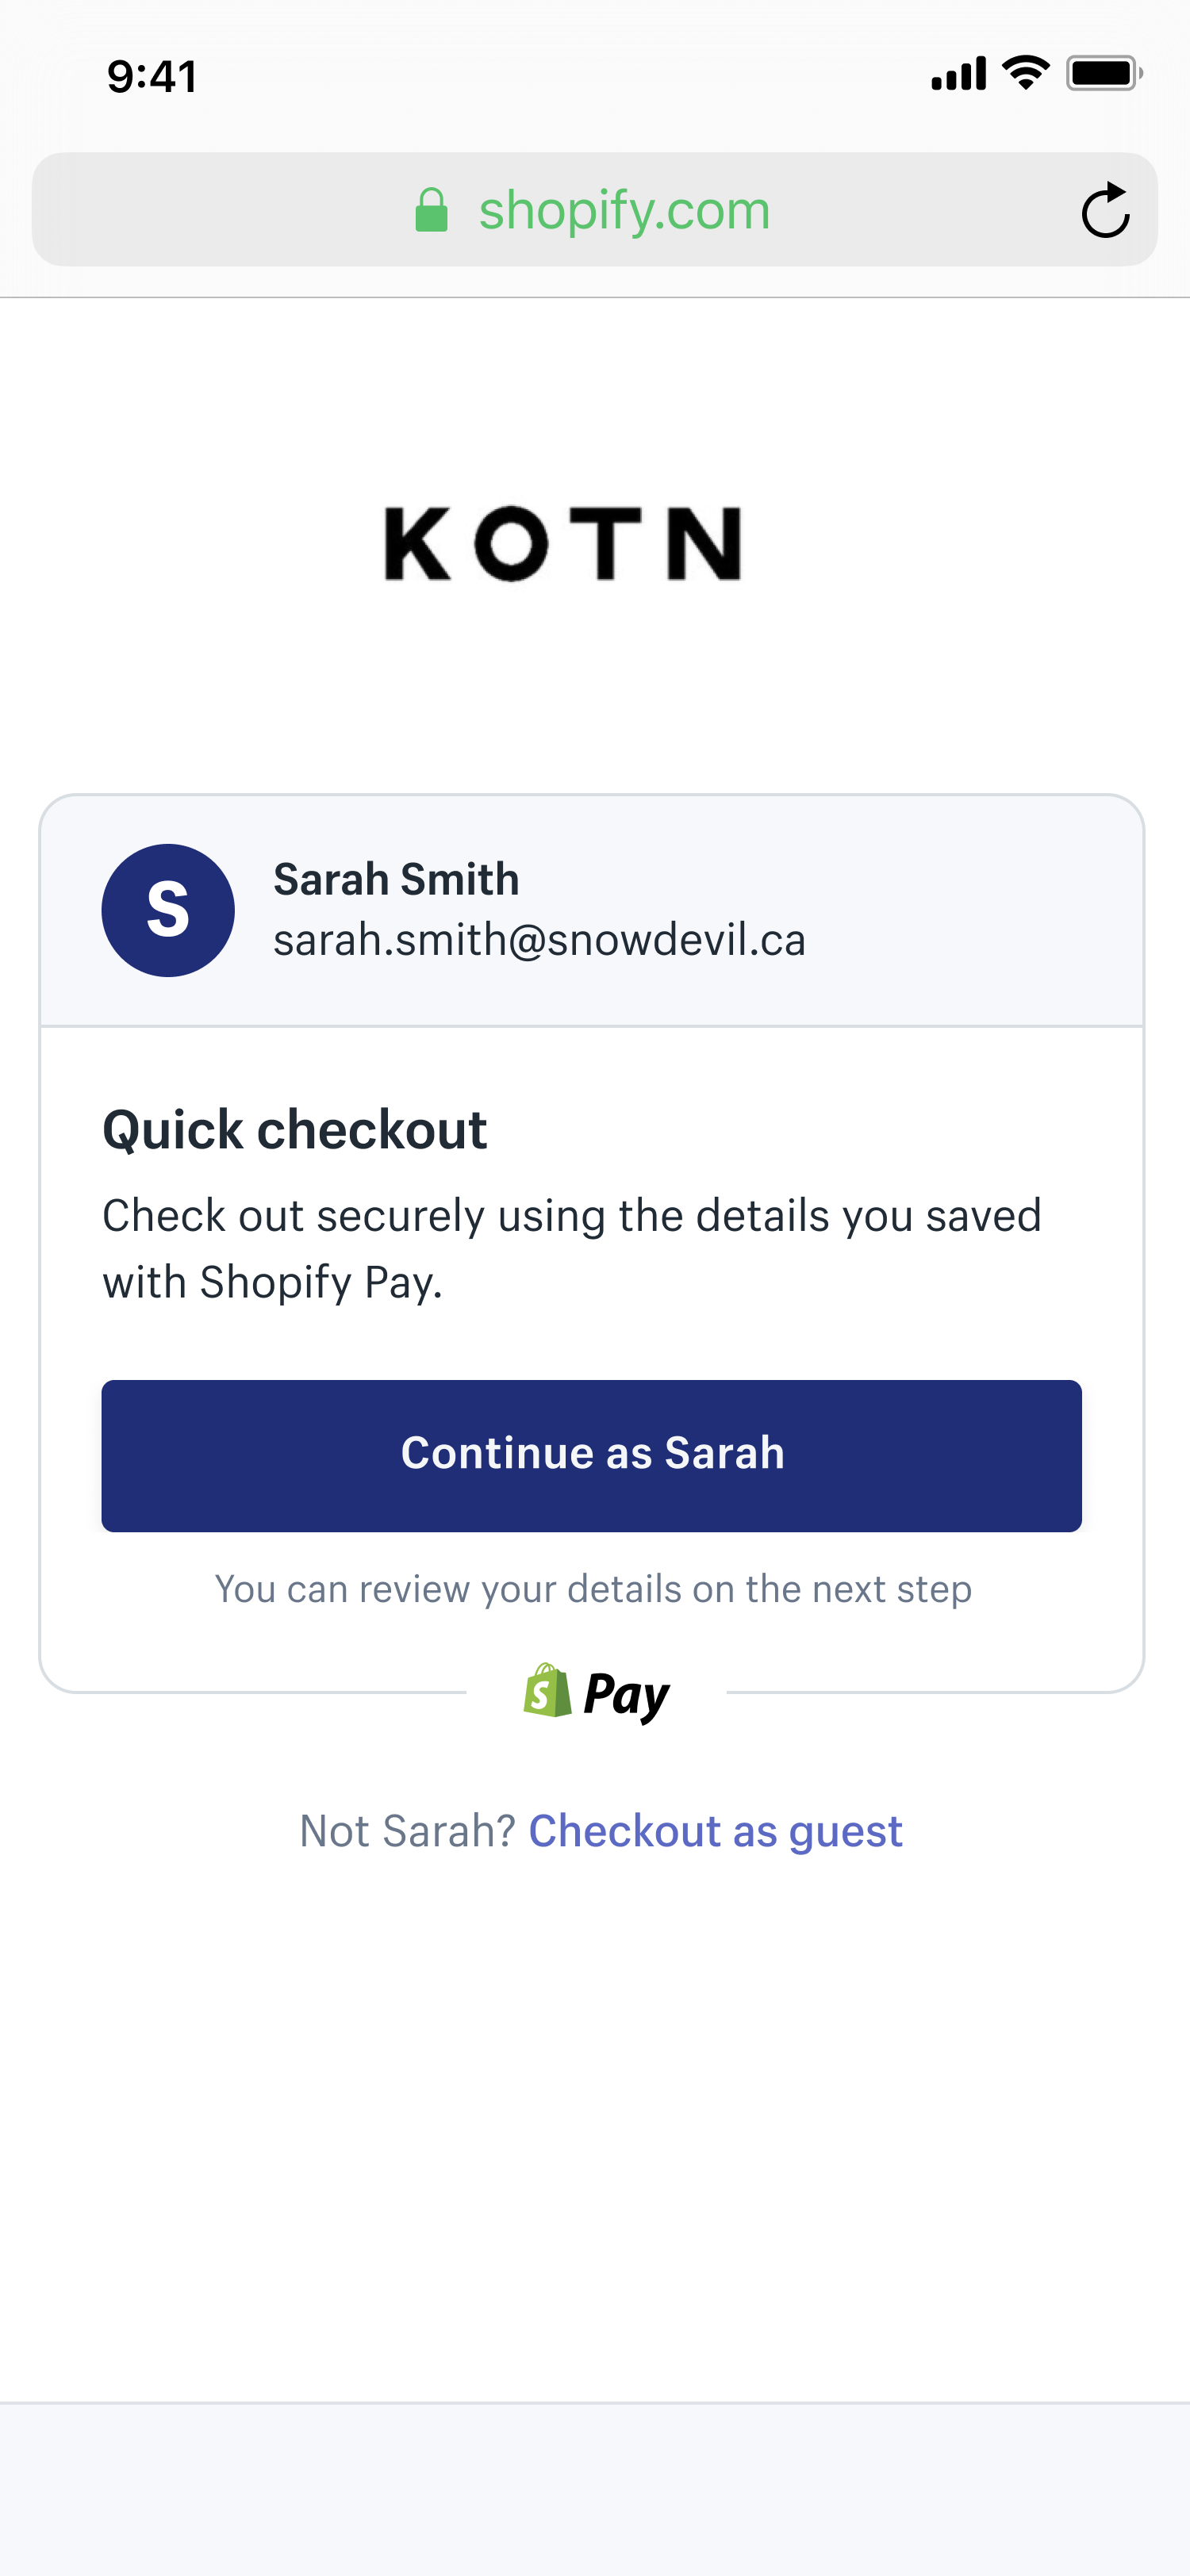The height and width of the screenshot is (2576, 1190).
Task: Tap the bottom browser toolbar area
Action: [595, 2489]
